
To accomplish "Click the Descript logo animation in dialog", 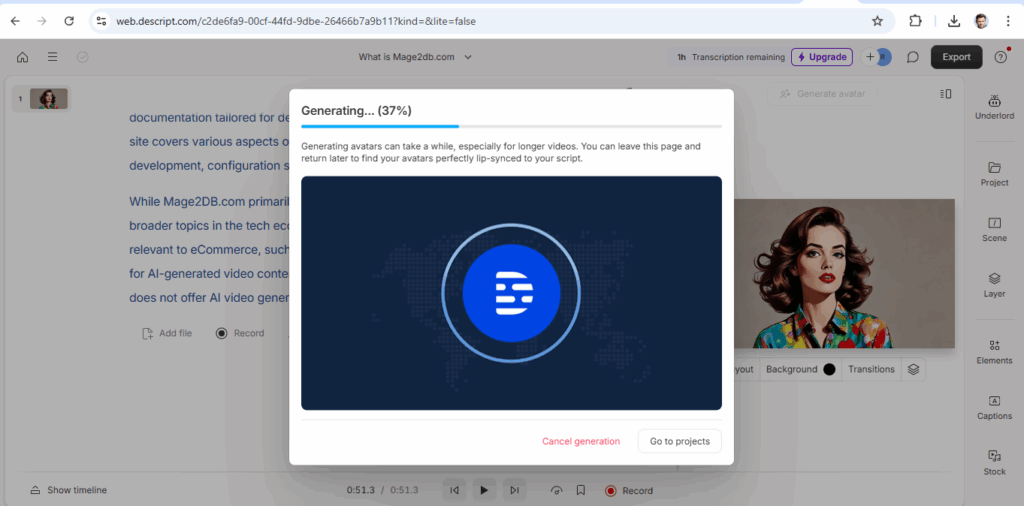I will 511,293.
